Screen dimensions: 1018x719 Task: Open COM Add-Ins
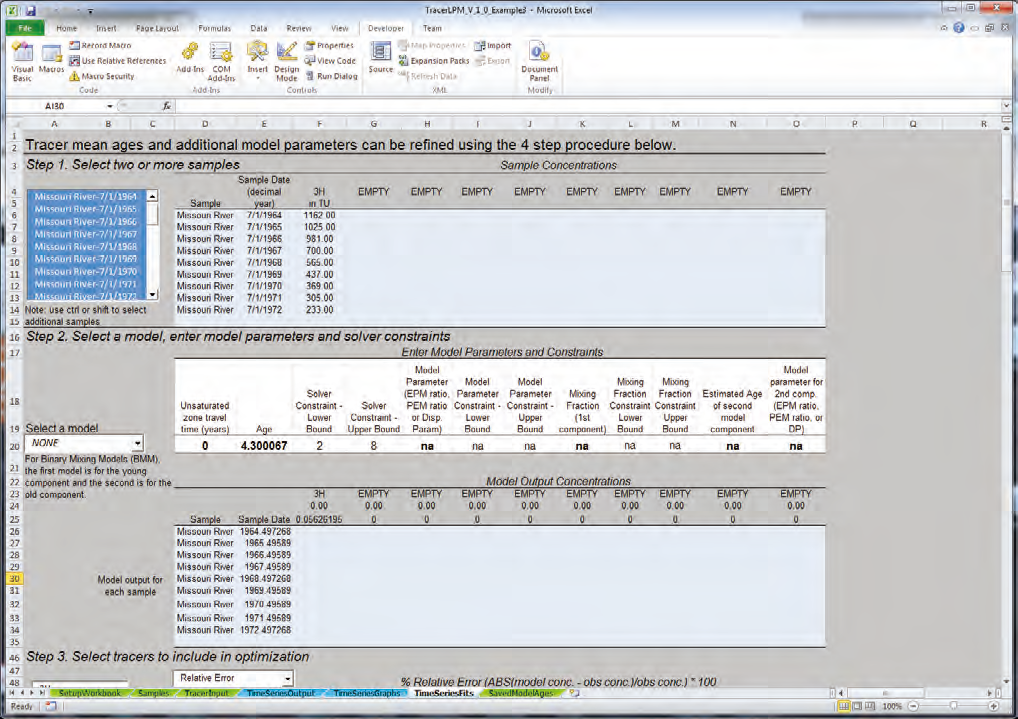coord(220,59)
